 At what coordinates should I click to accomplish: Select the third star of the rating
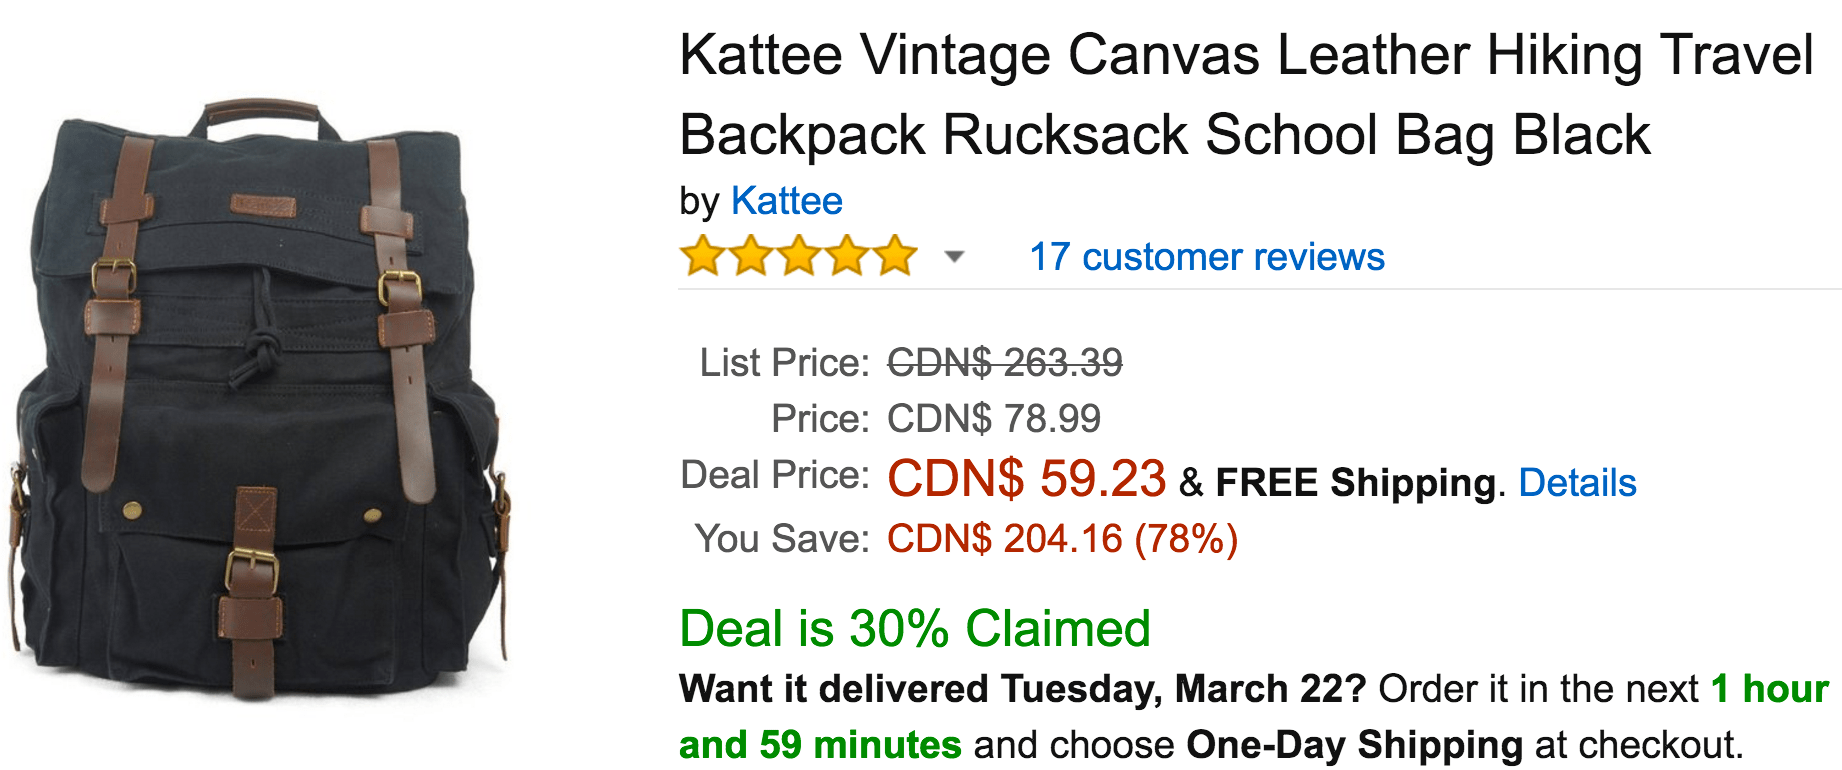[796, 256]
